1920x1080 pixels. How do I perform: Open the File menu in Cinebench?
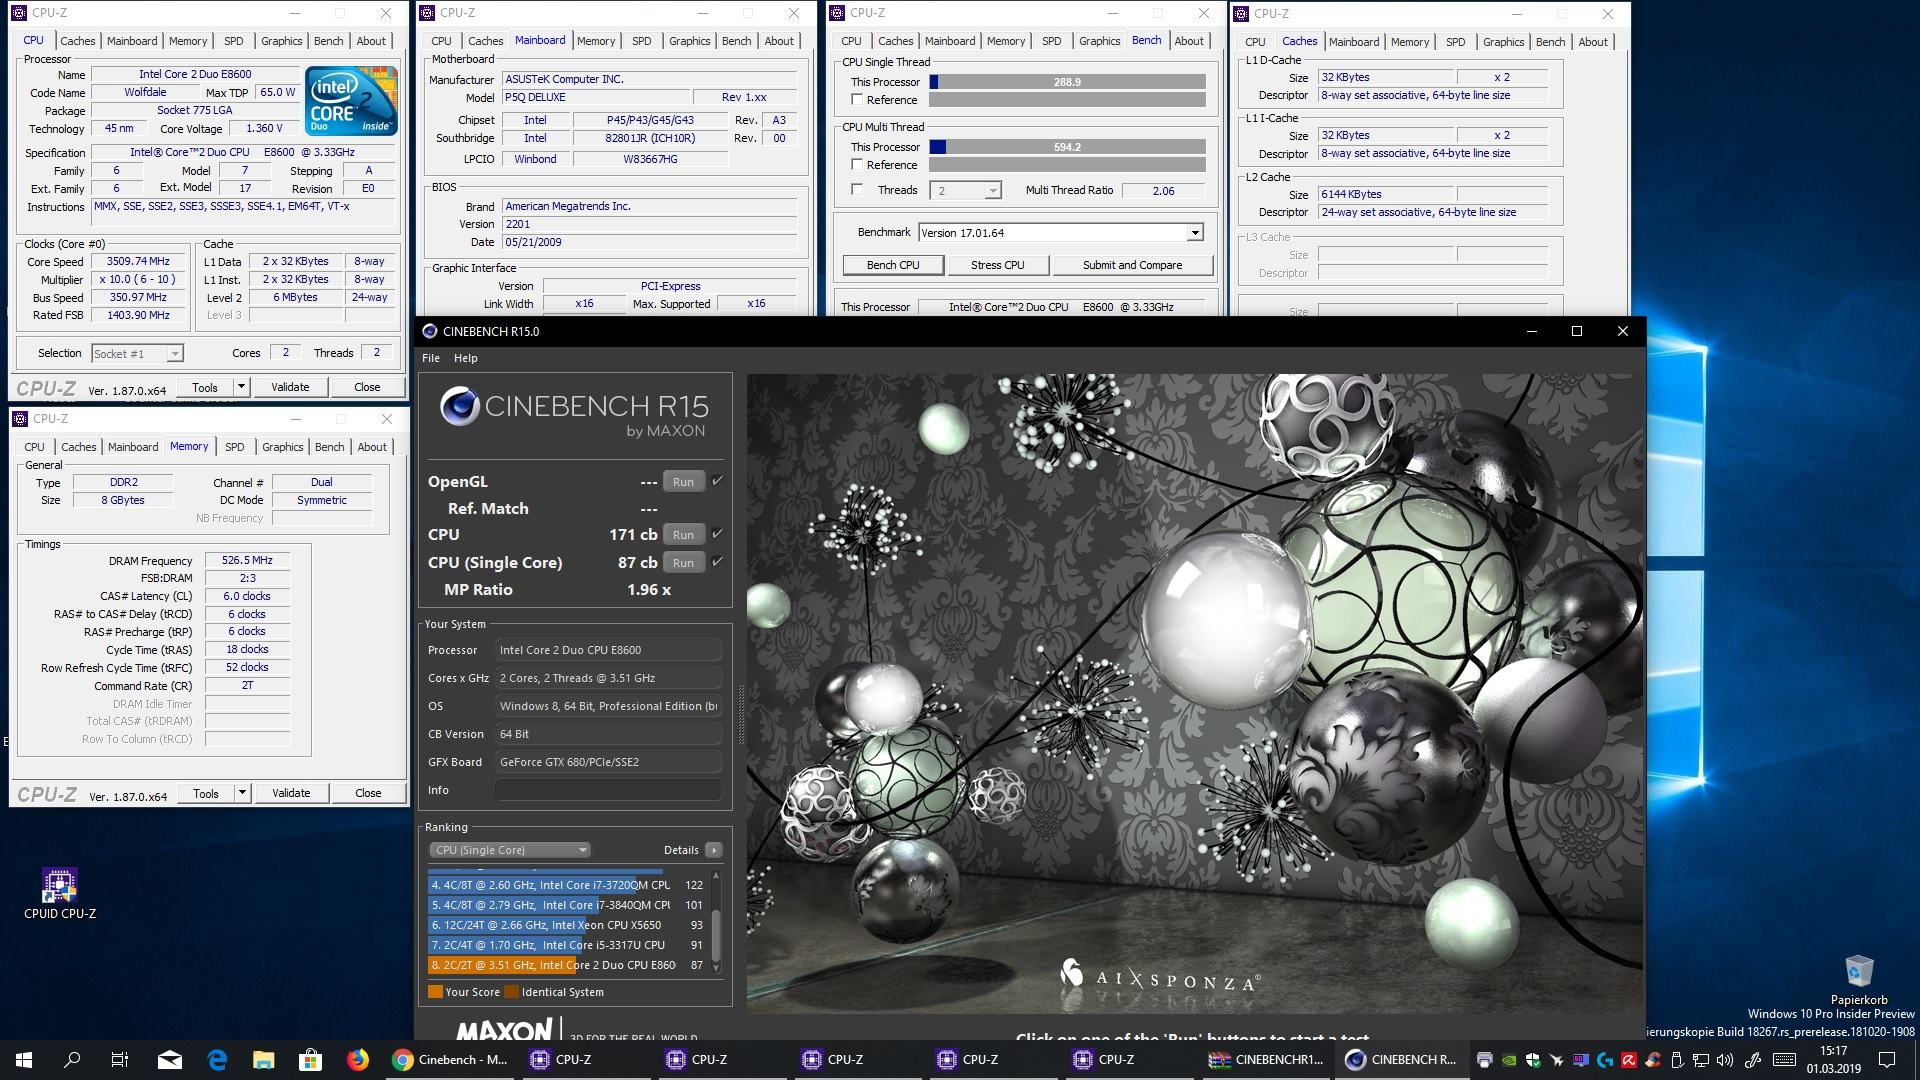click(x=431, y=358)
